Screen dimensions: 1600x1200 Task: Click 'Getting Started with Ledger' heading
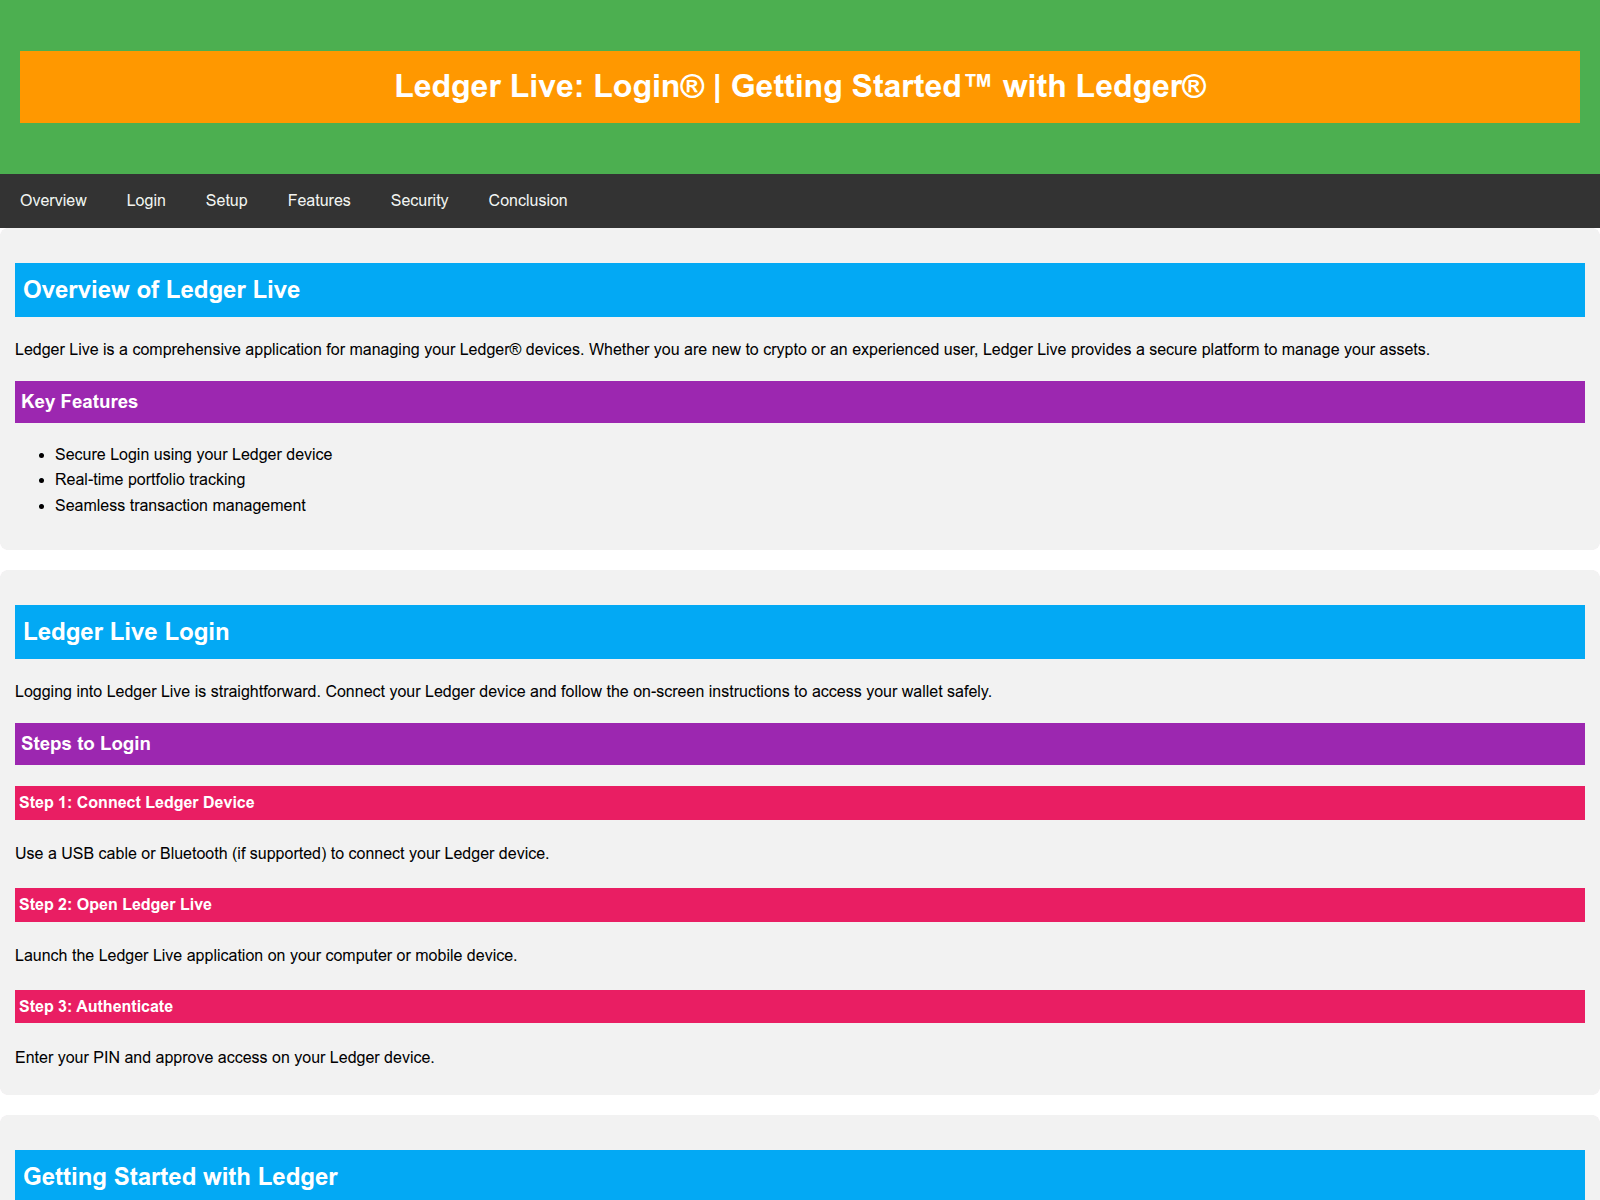[x=181, y=1176]
